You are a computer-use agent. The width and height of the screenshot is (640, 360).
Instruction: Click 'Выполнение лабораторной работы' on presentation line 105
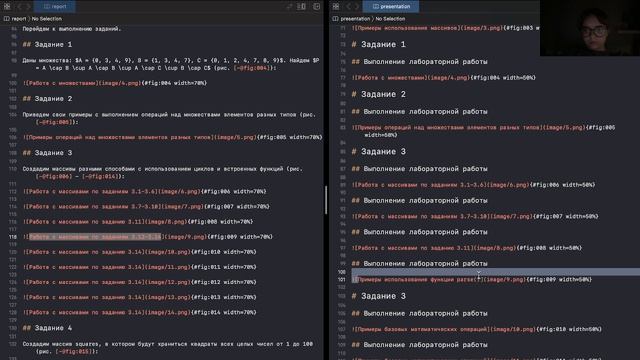pos(425,314)
